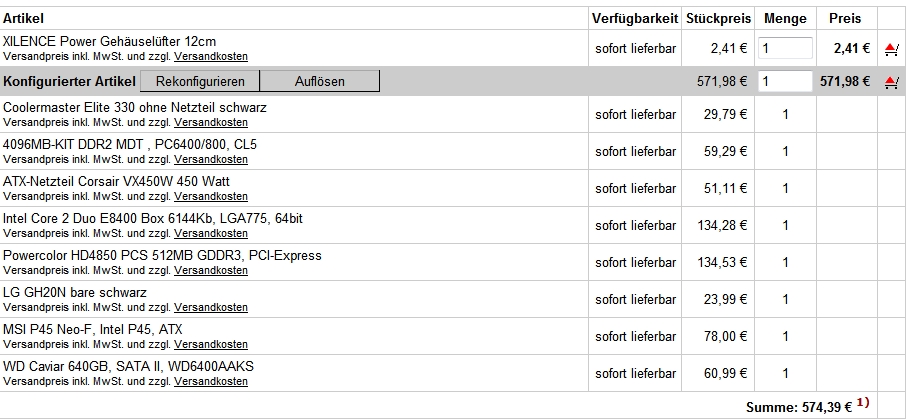Screen dimensions: 906x420
Task: Open Versandkosten link under Corsair VX450W
Action: click(211, 196)
